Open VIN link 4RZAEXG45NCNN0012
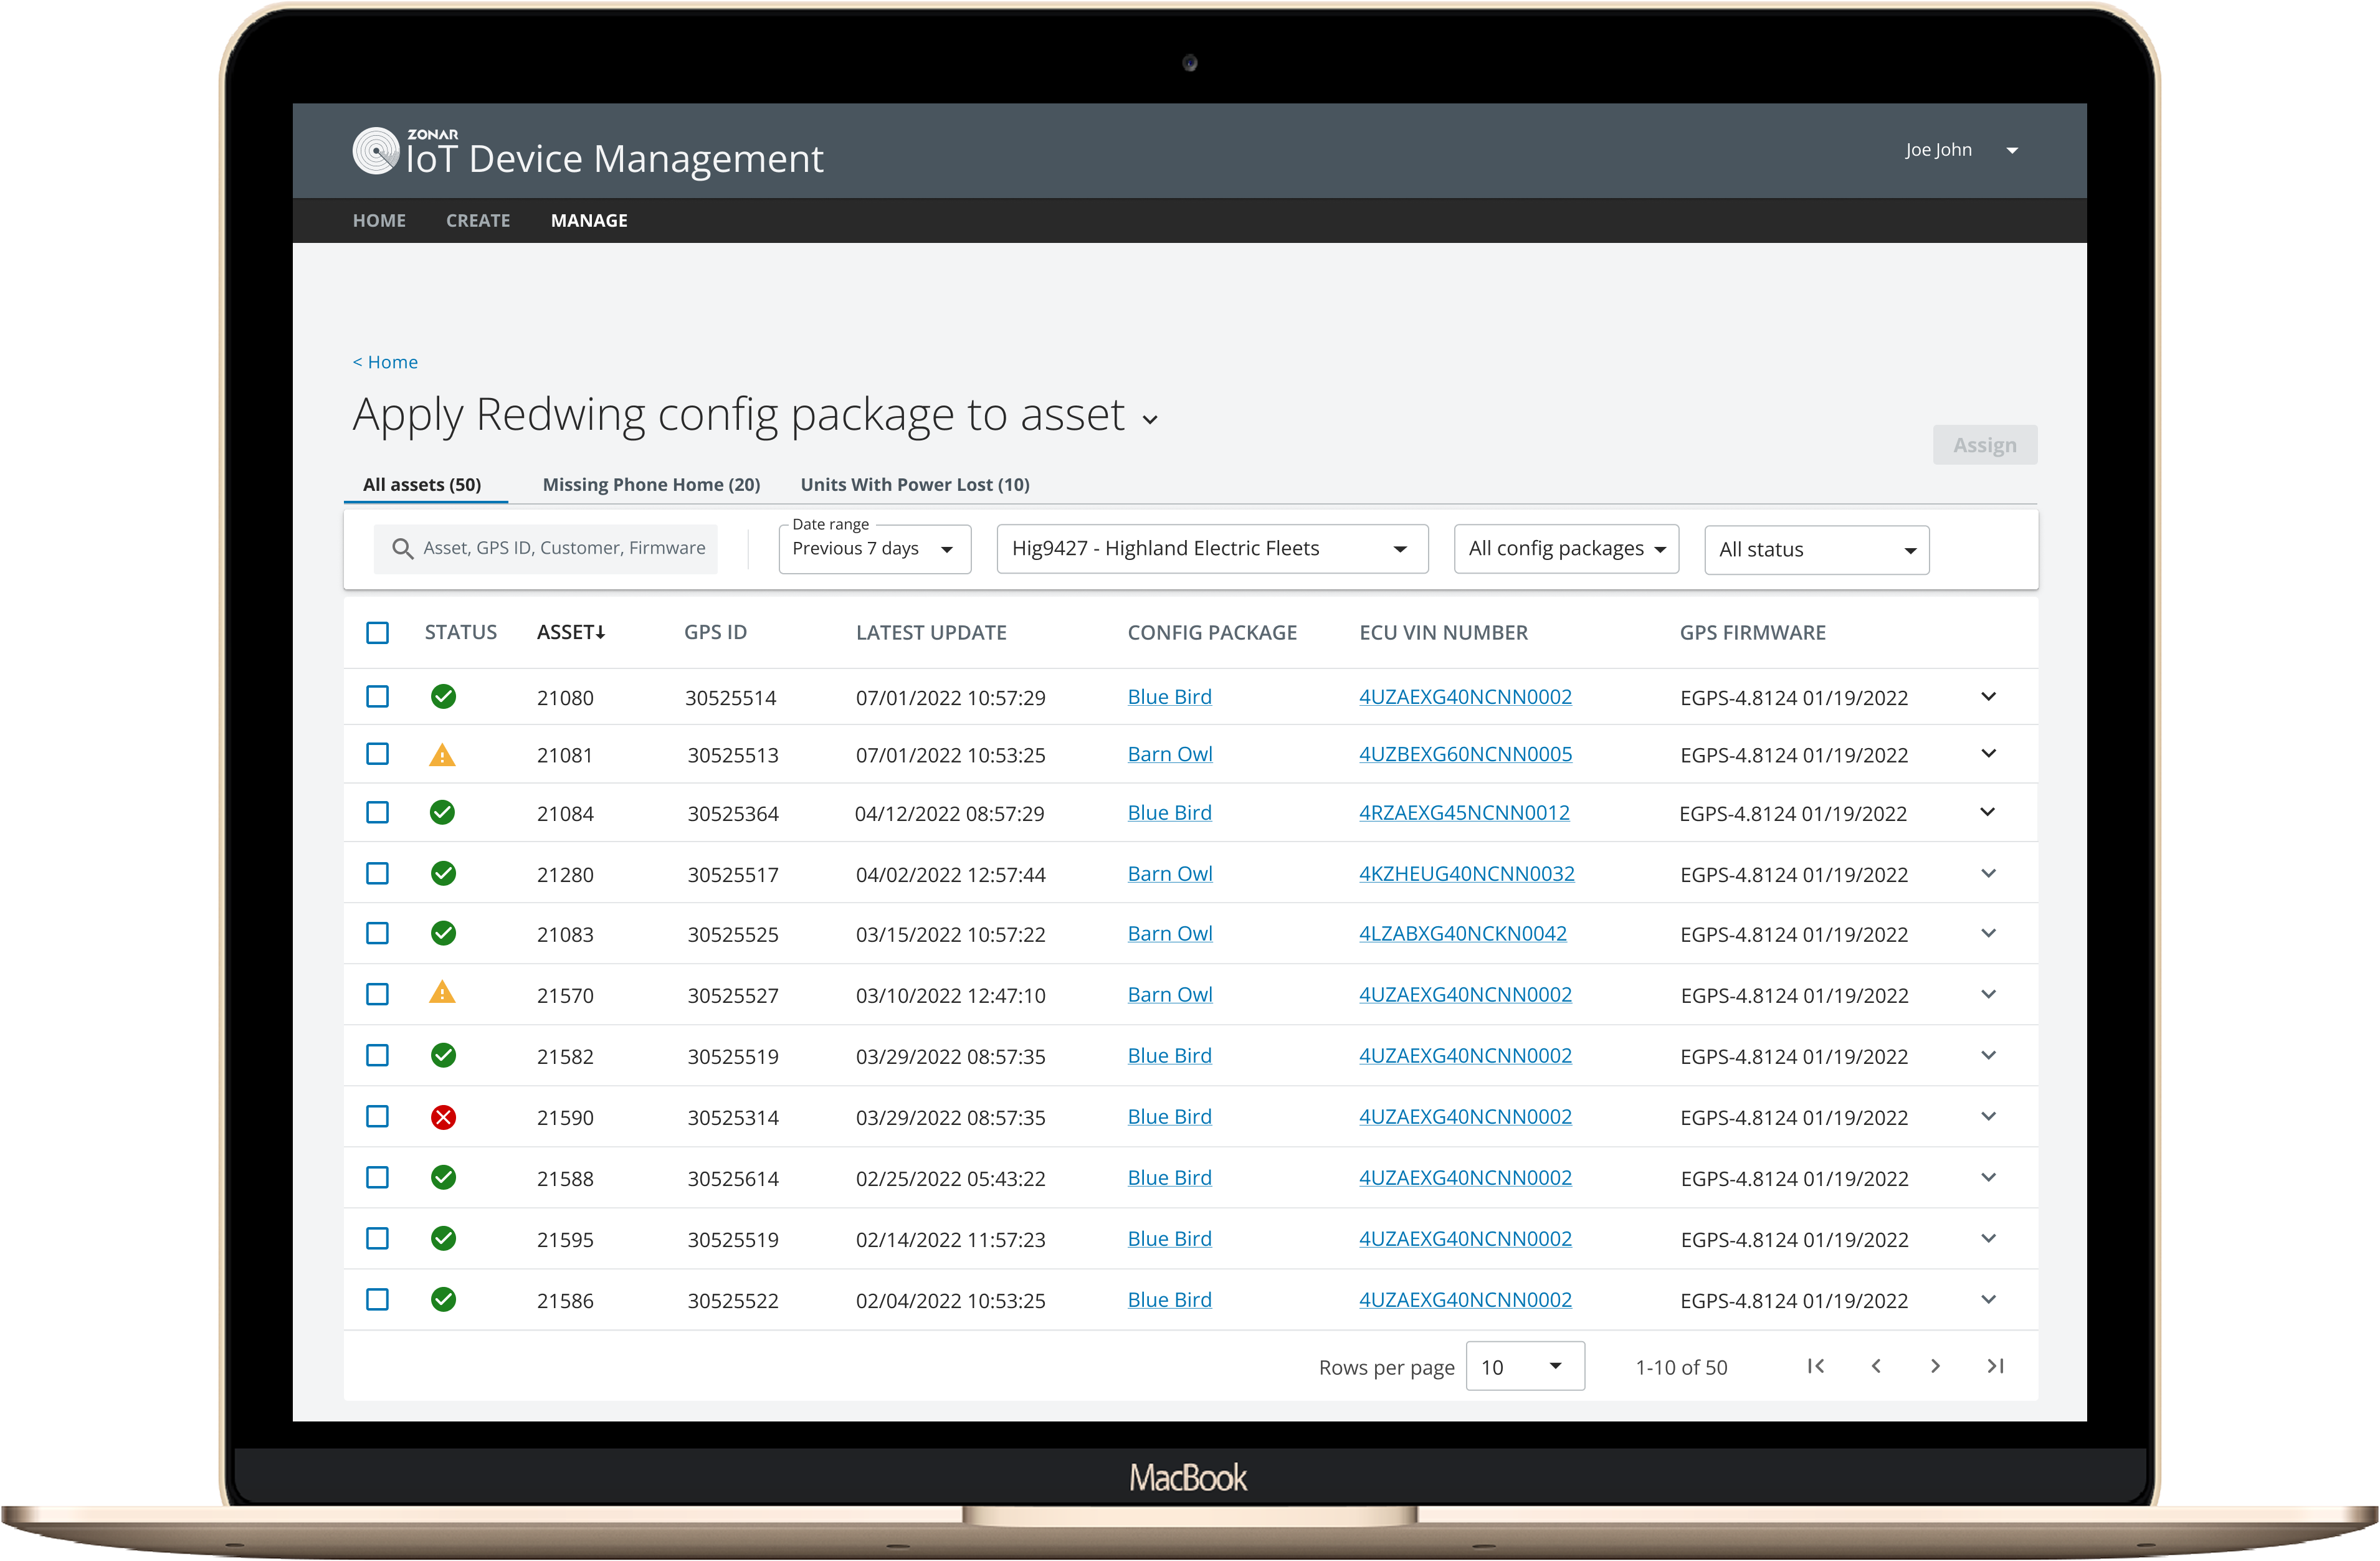 click(1464, 813)
